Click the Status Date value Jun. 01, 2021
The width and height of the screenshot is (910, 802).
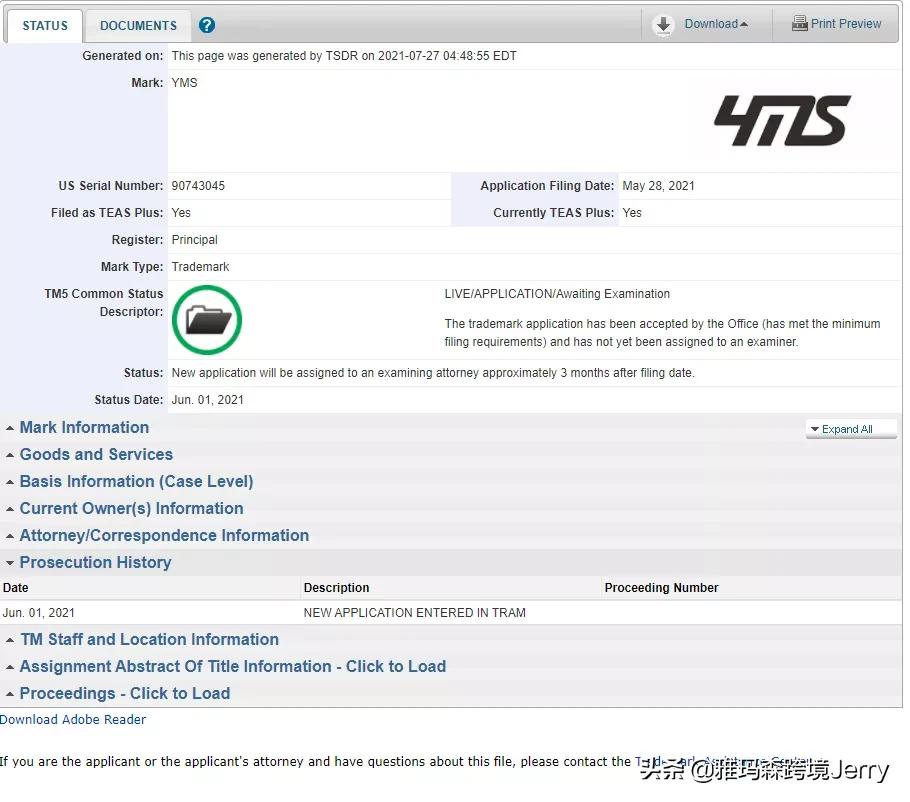[x=207, y=400]
